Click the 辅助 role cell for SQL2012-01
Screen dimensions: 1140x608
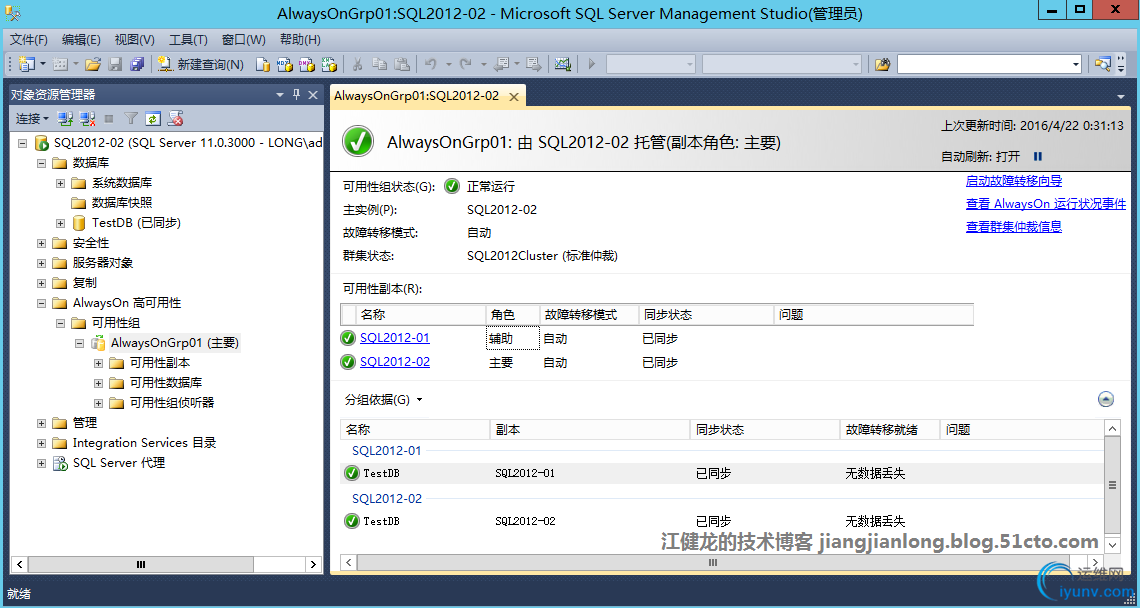pyautogui.click(x=513, y=338)
